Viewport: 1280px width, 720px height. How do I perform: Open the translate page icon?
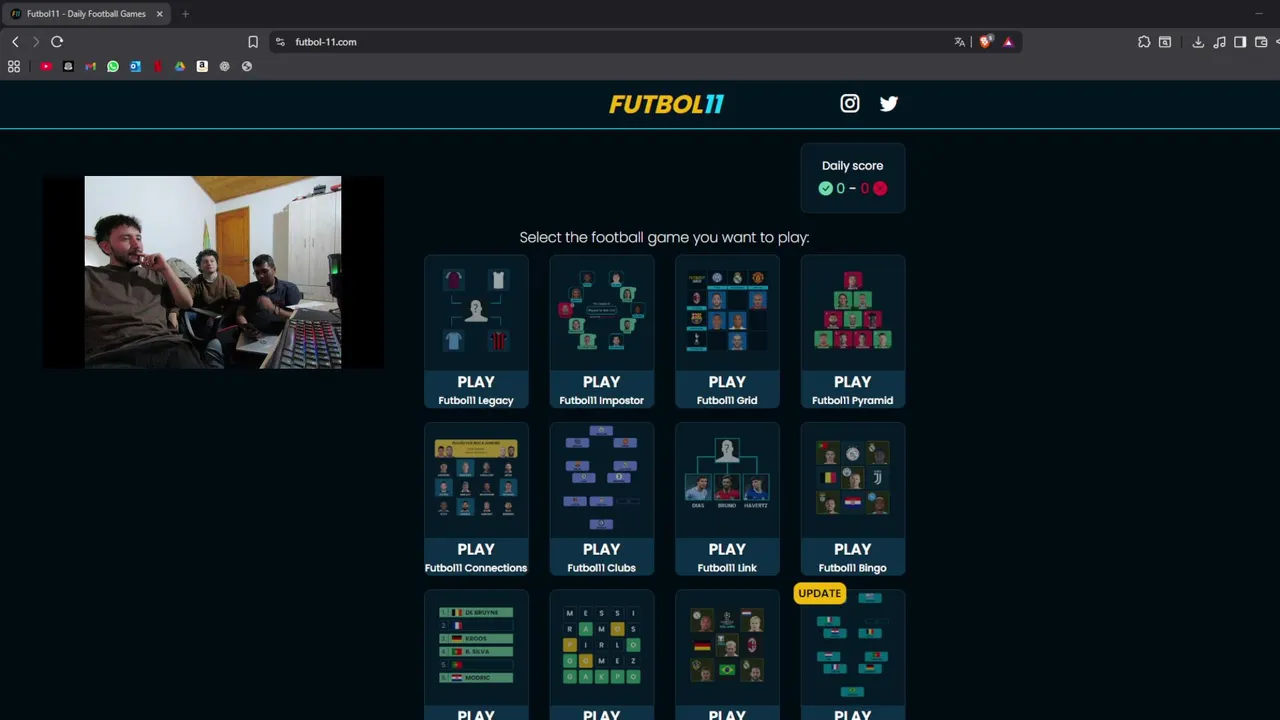point(960,42)
